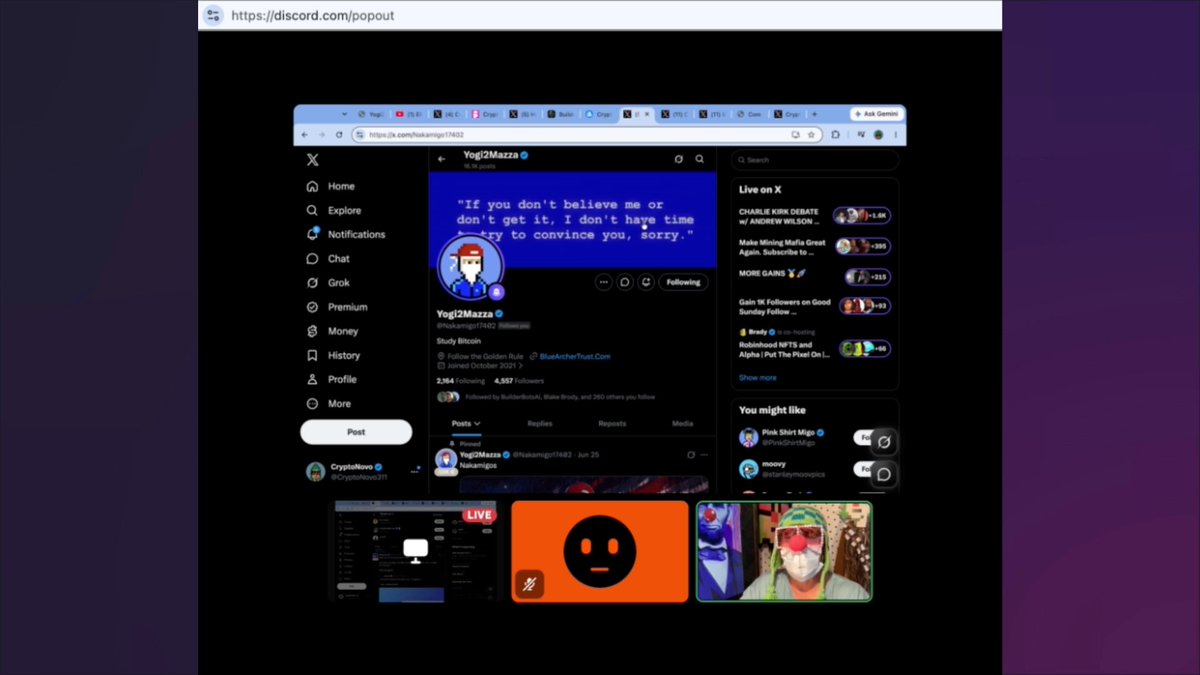Open the Chrome three-dot menu

(x=896, y=135)
